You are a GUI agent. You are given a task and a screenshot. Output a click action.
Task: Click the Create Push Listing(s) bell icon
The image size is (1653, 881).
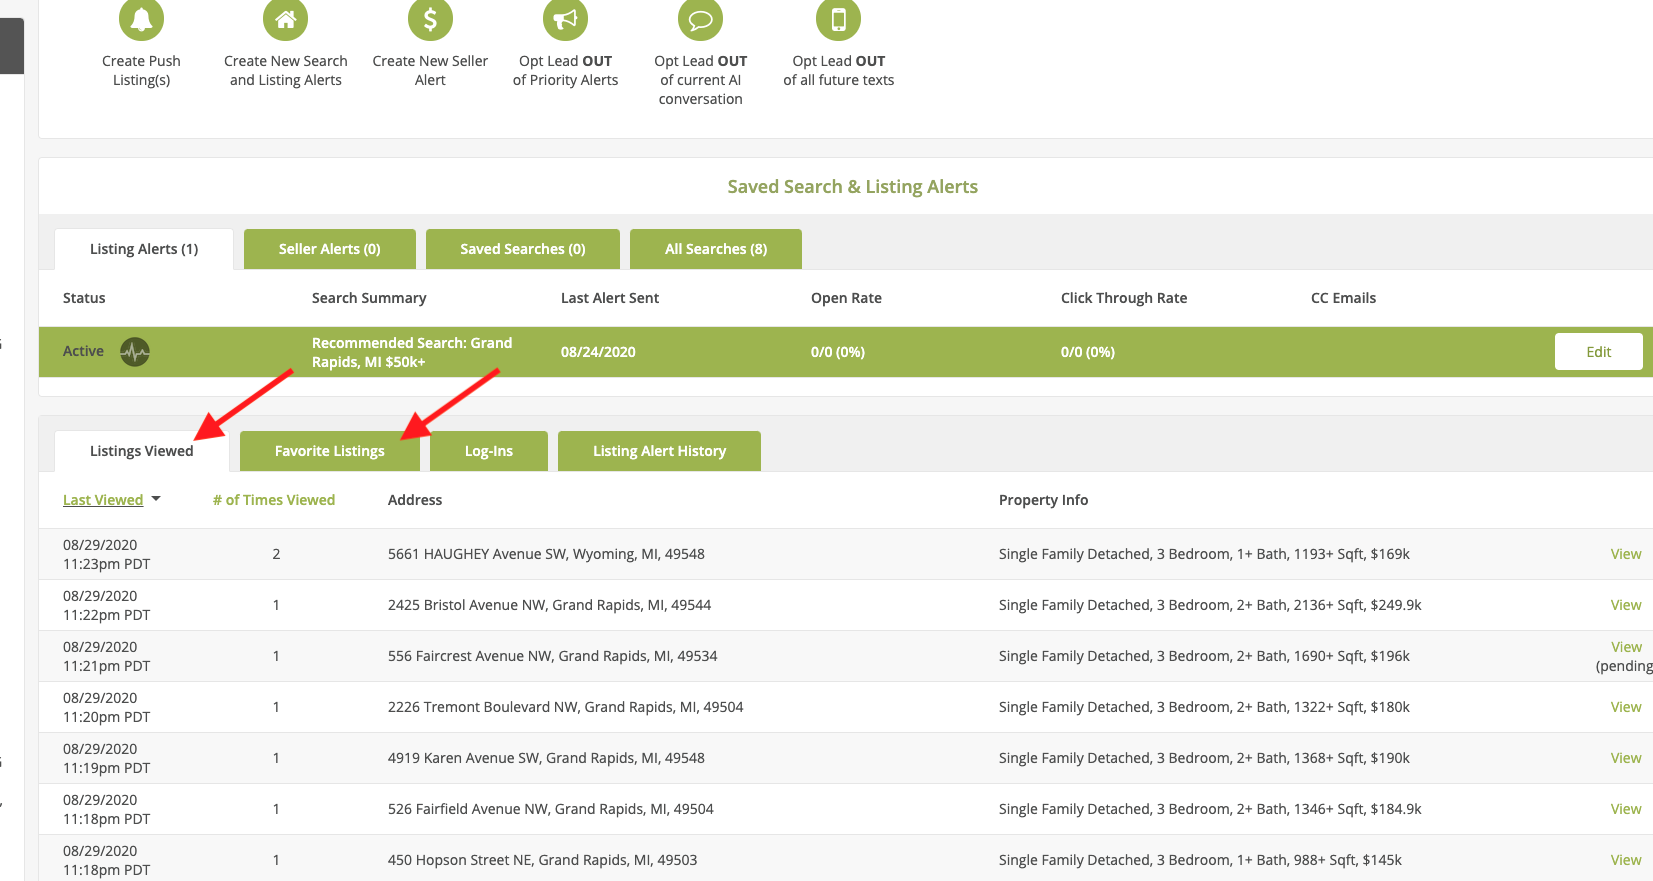pos(141,19)
